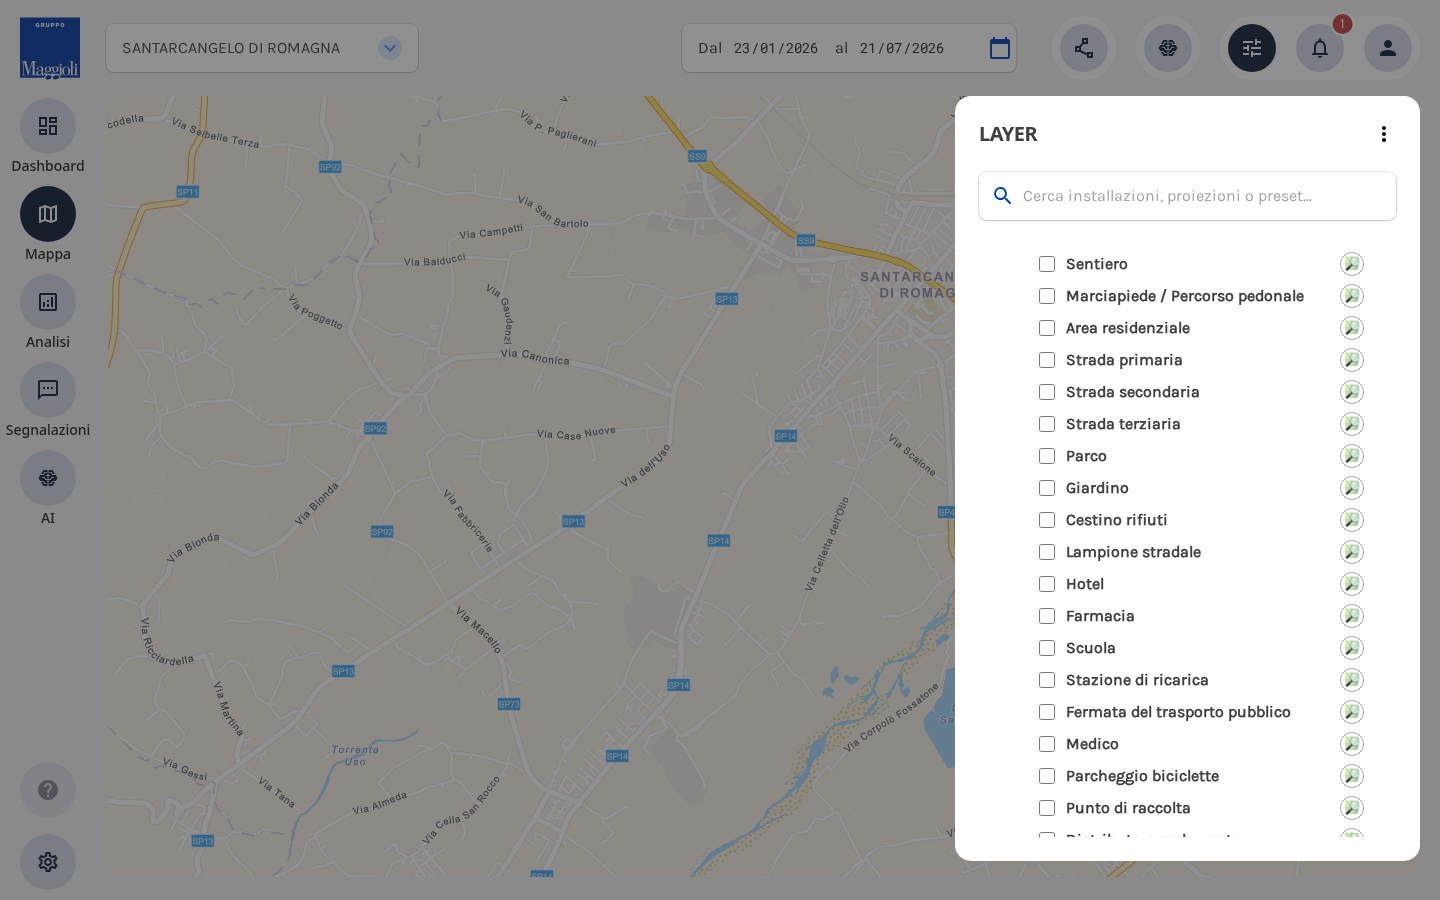
Task: Click the share icon in top bar
Action: (1084, 48)
